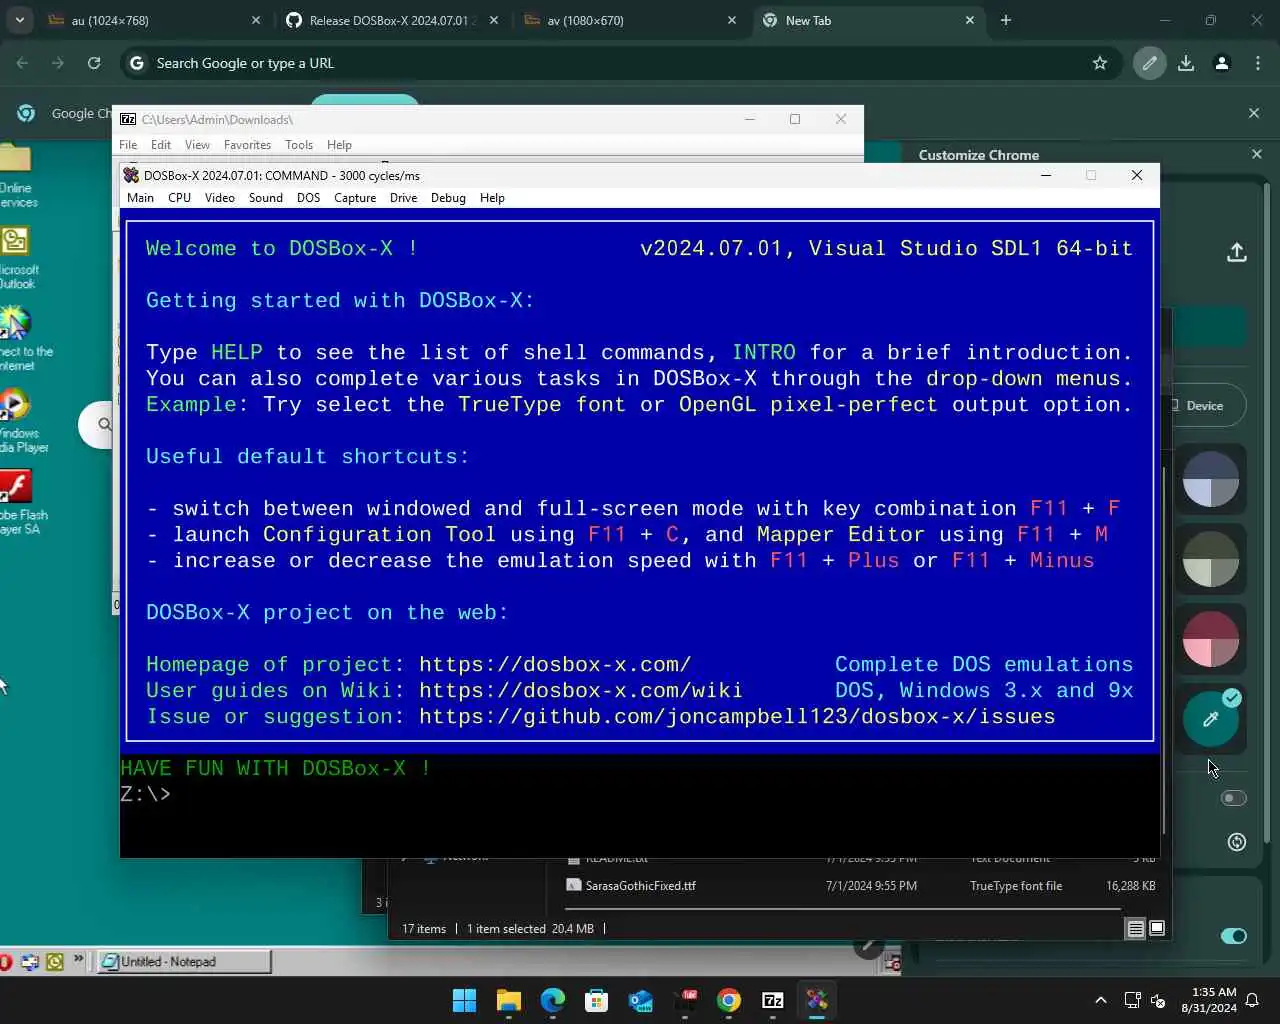The image size is (1280, 1024).
Task: Open Edit menu in 7-Zip window
Action: pos(161,145)
